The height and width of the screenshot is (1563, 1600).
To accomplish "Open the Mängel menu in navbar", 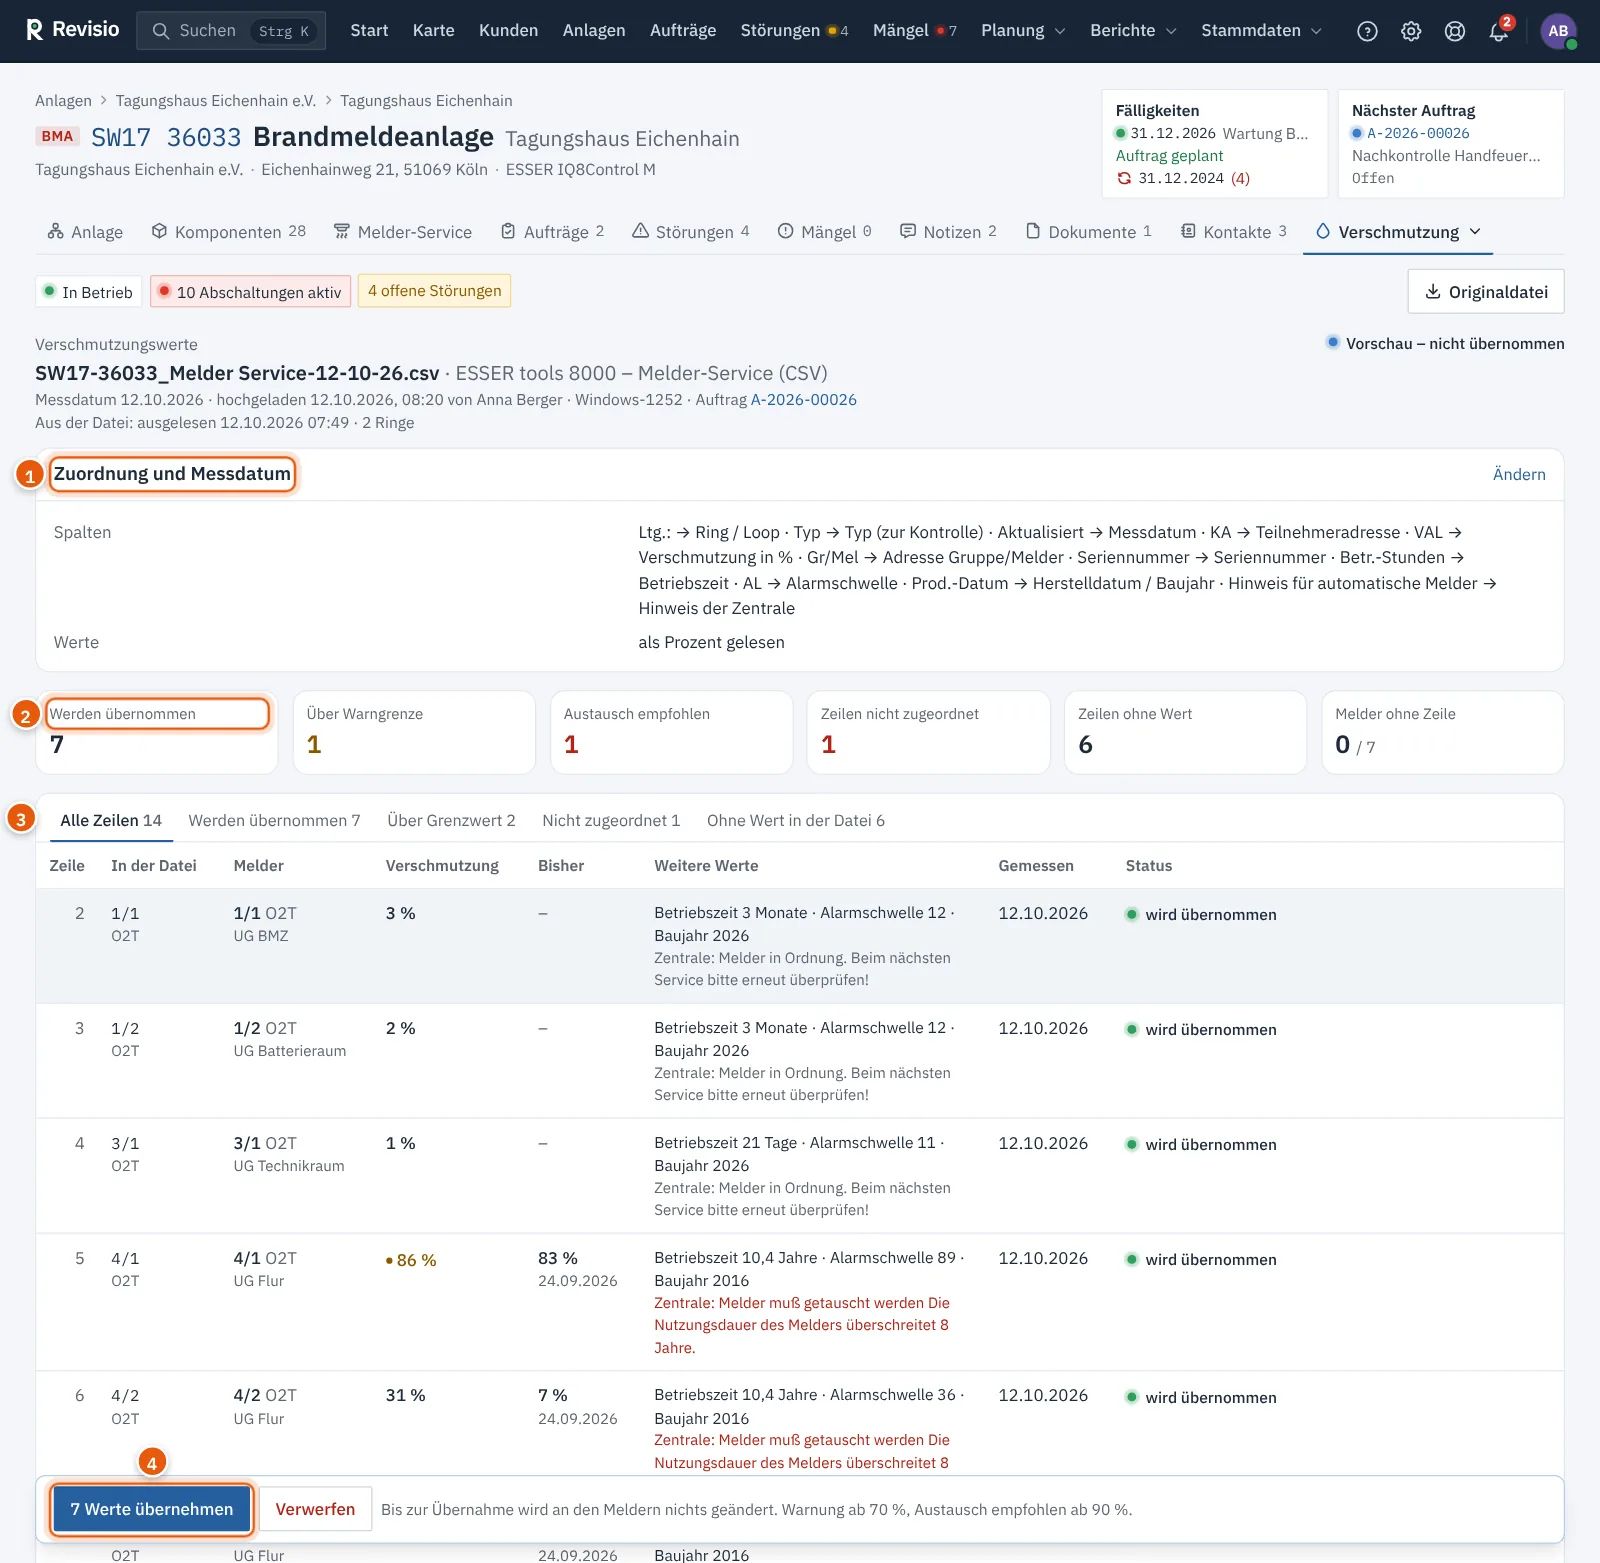I will (x=914, y=31).
